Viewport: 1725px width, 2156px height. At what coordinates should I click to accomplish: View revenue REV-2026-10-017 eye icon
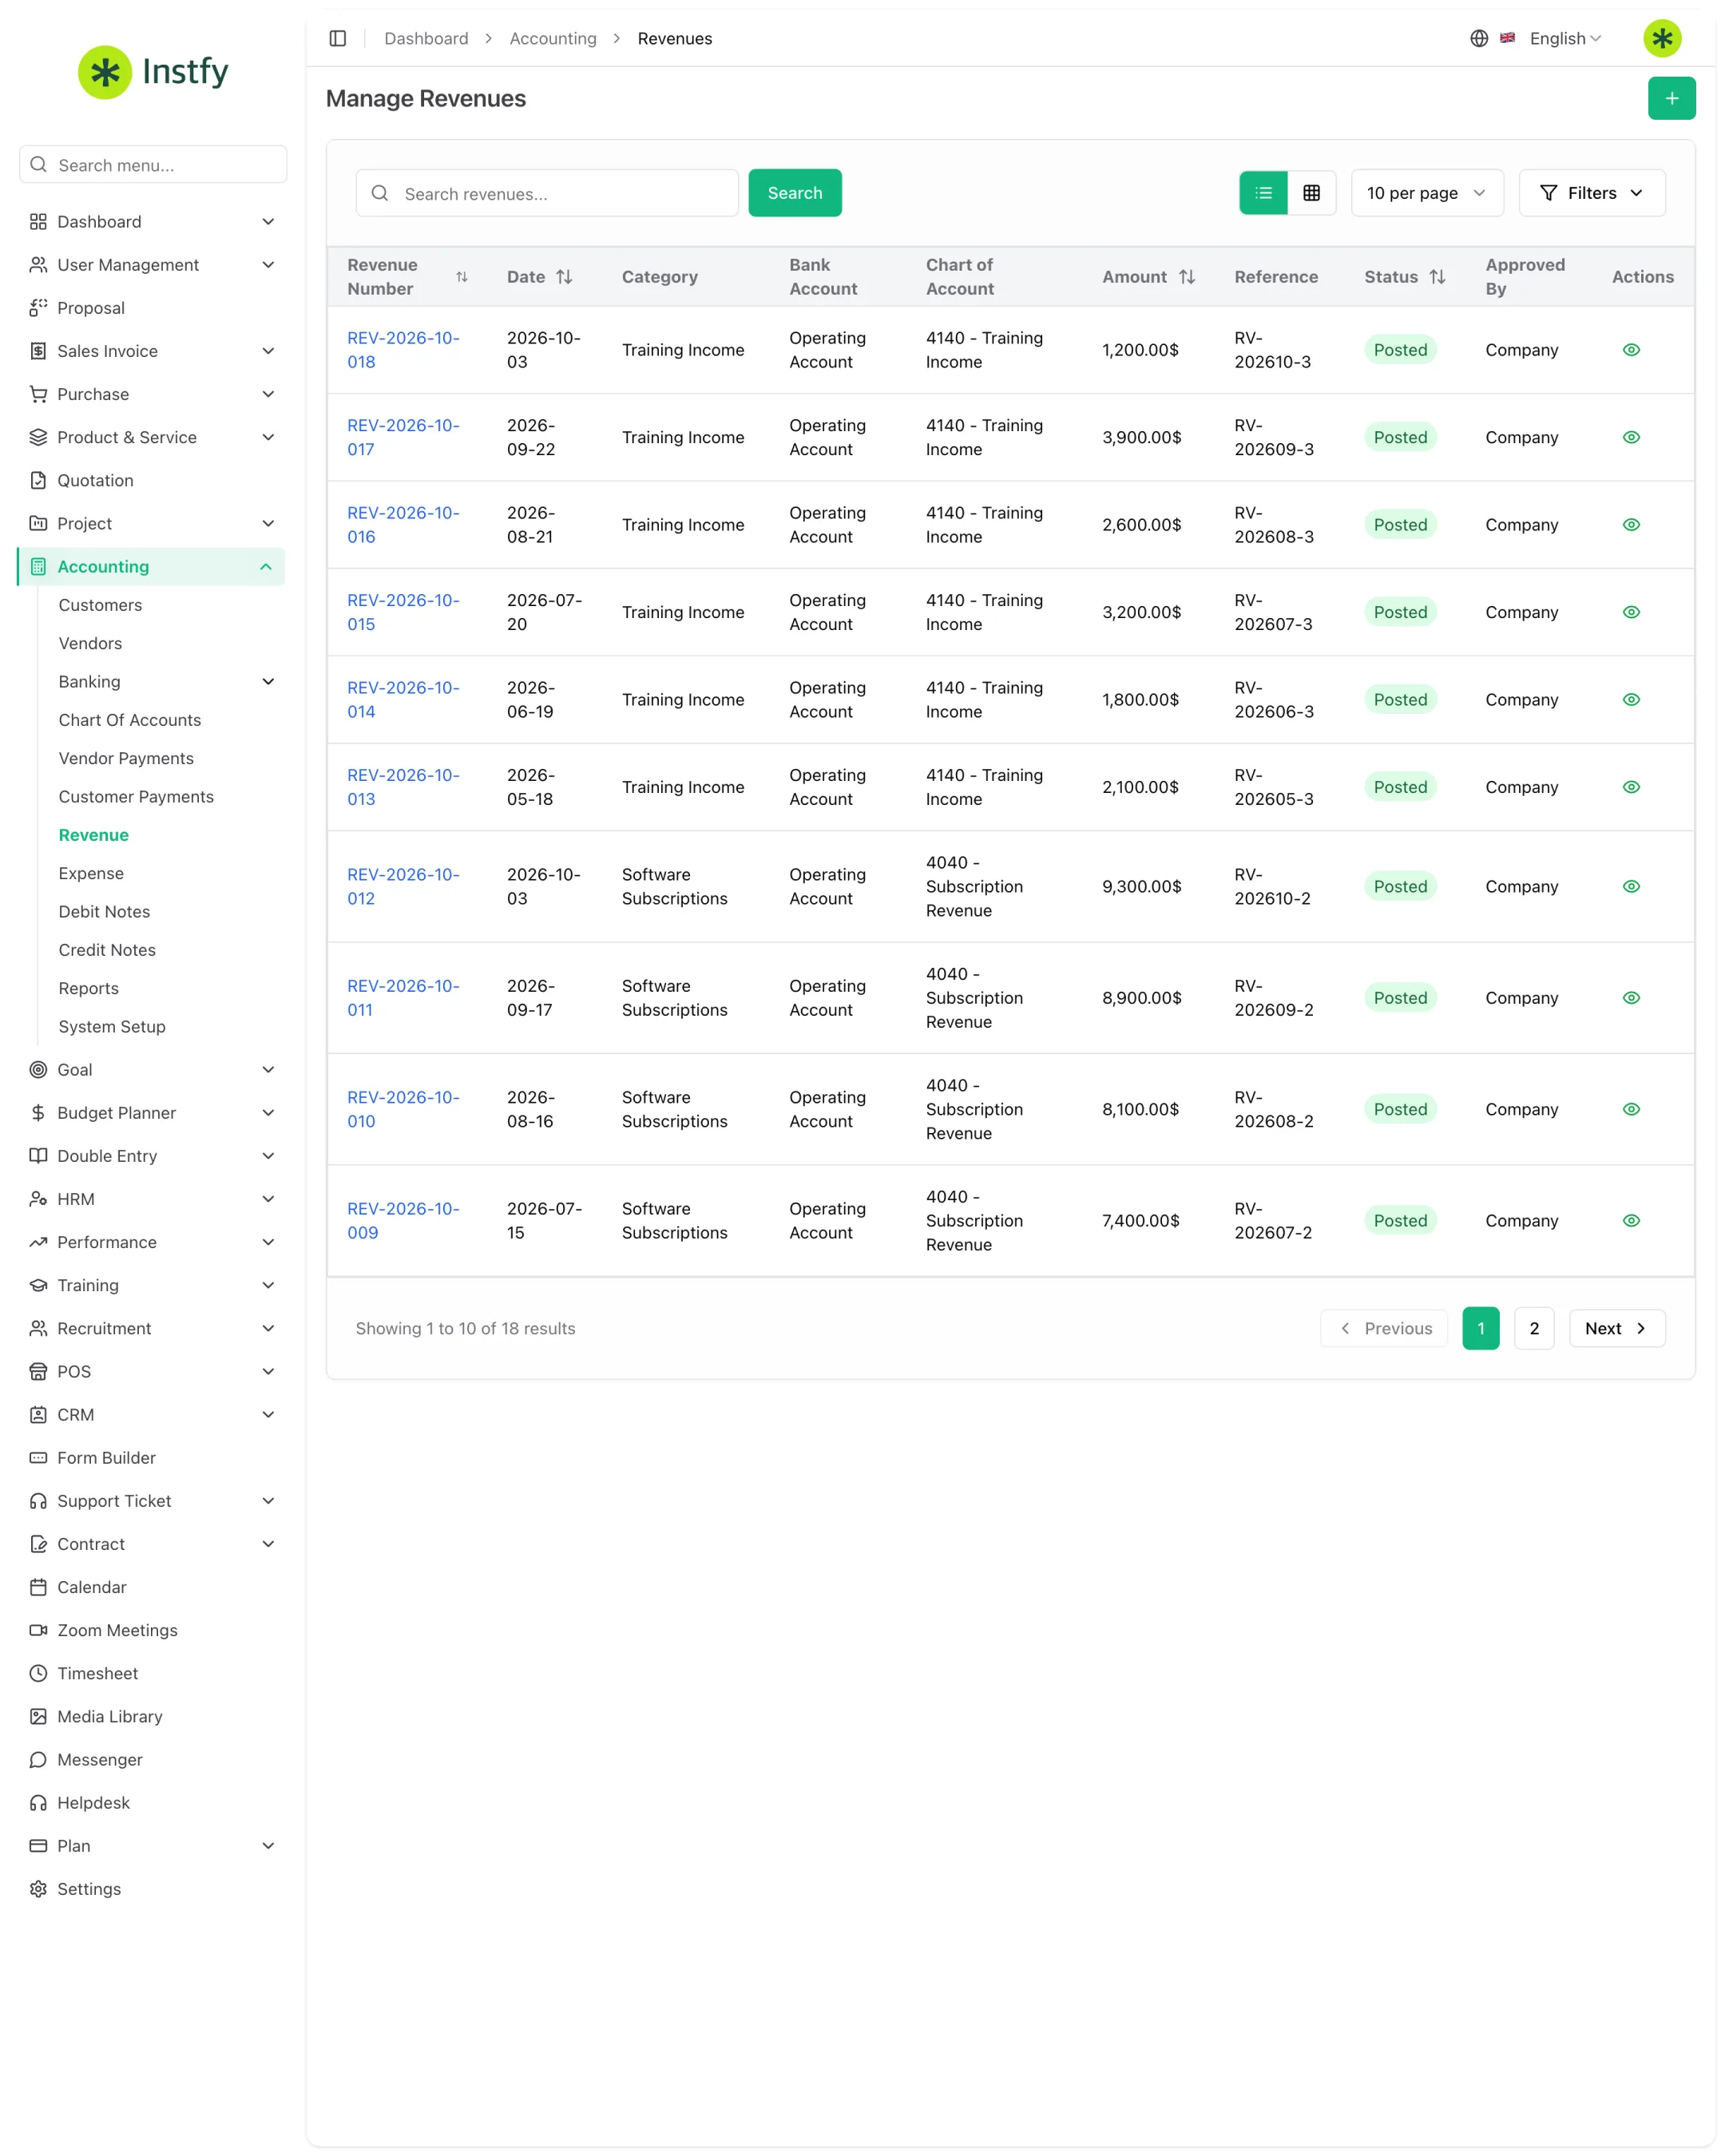click(x=1631, y=437)
